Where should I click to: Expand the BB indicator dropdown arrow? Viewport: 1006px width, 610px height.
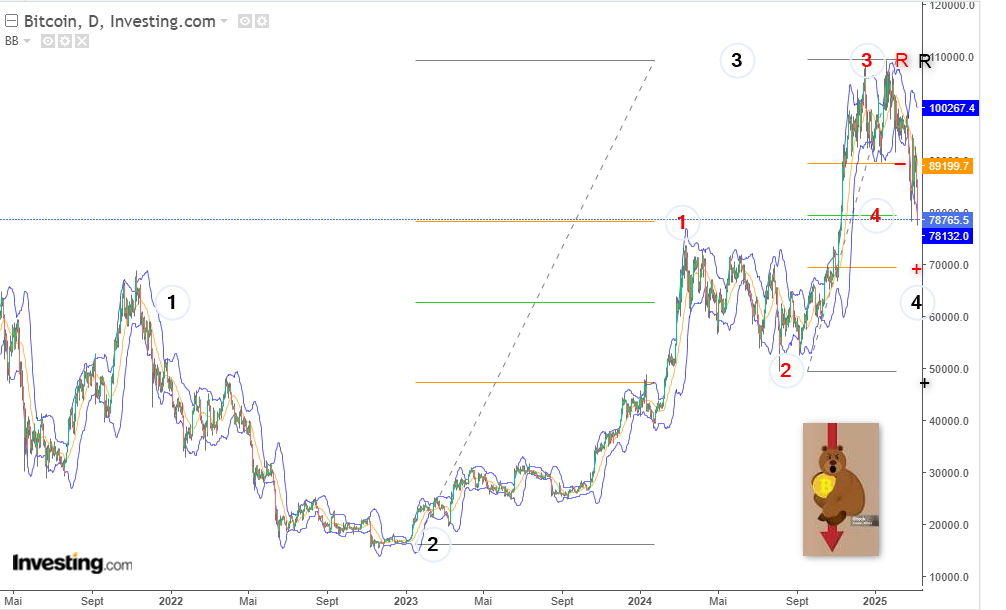27,41
